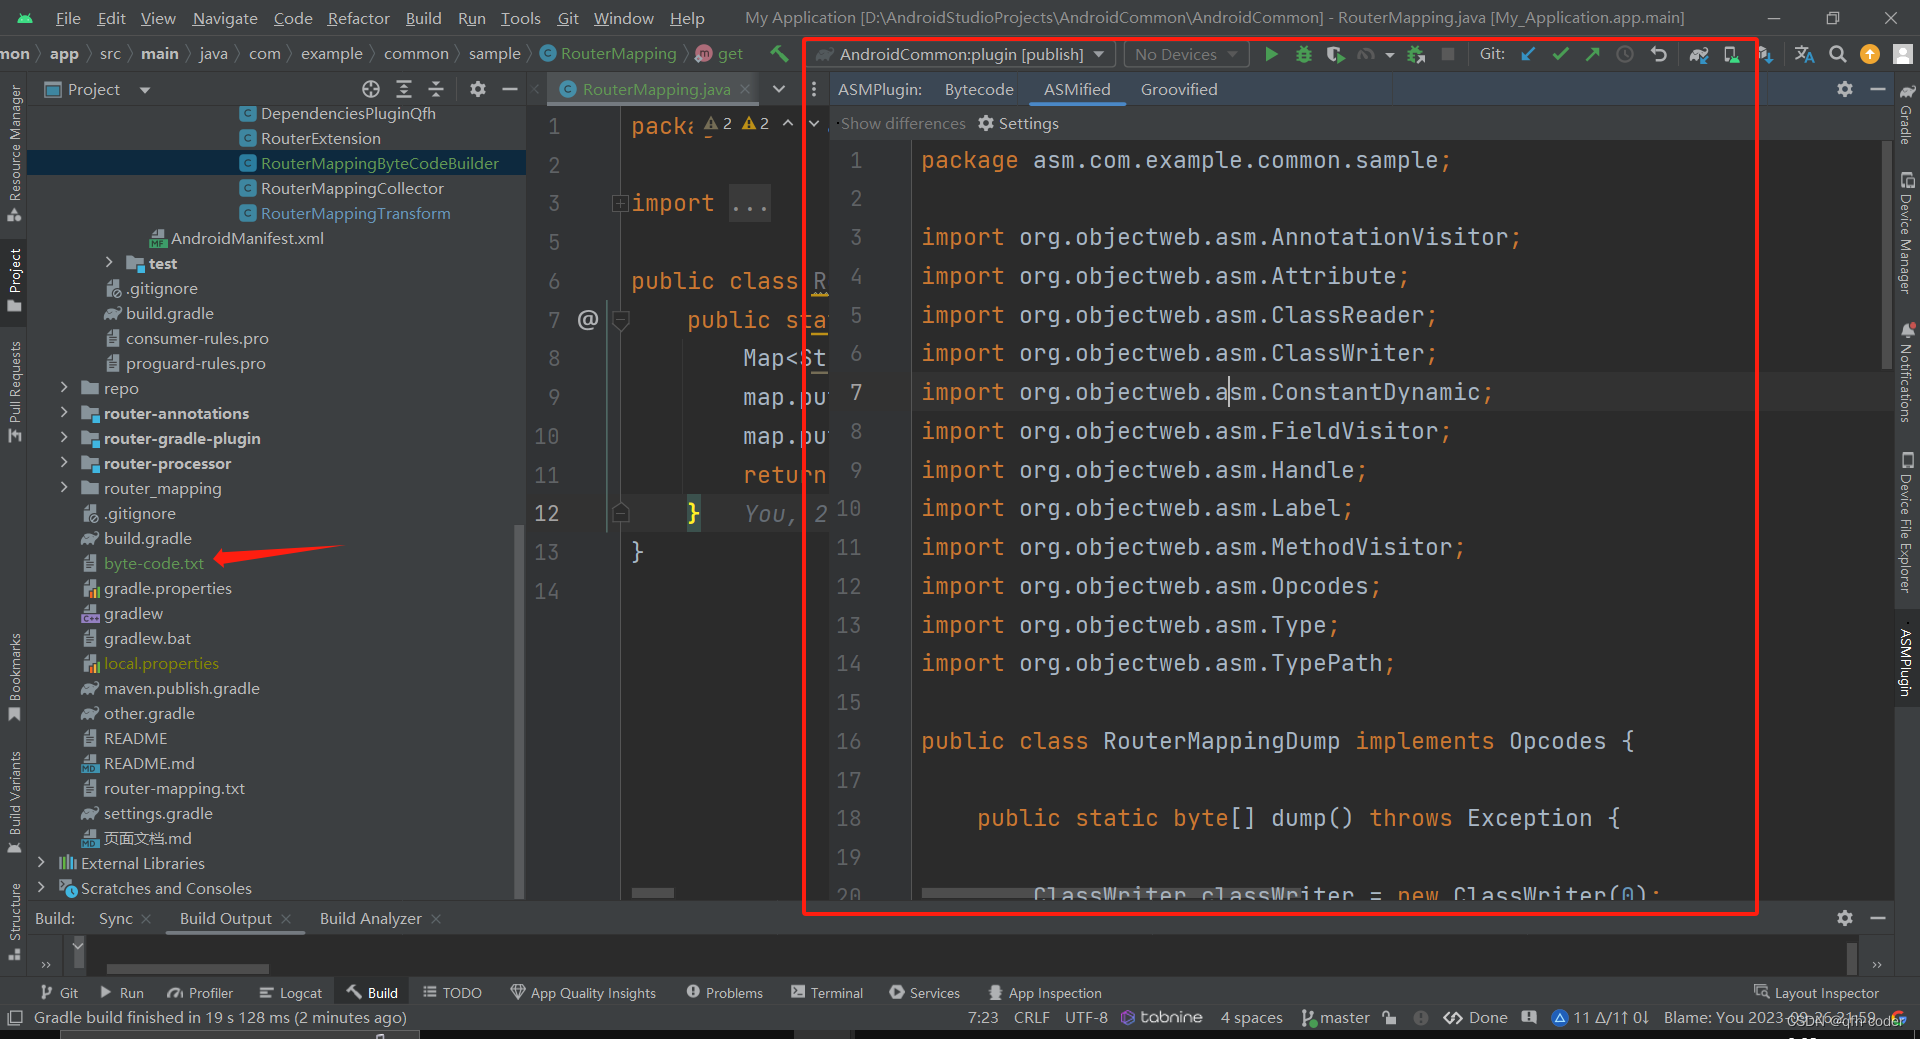Open Device File Explorer side panel
Screen dimensions: 1920x1039
(x=1907, y=523)
